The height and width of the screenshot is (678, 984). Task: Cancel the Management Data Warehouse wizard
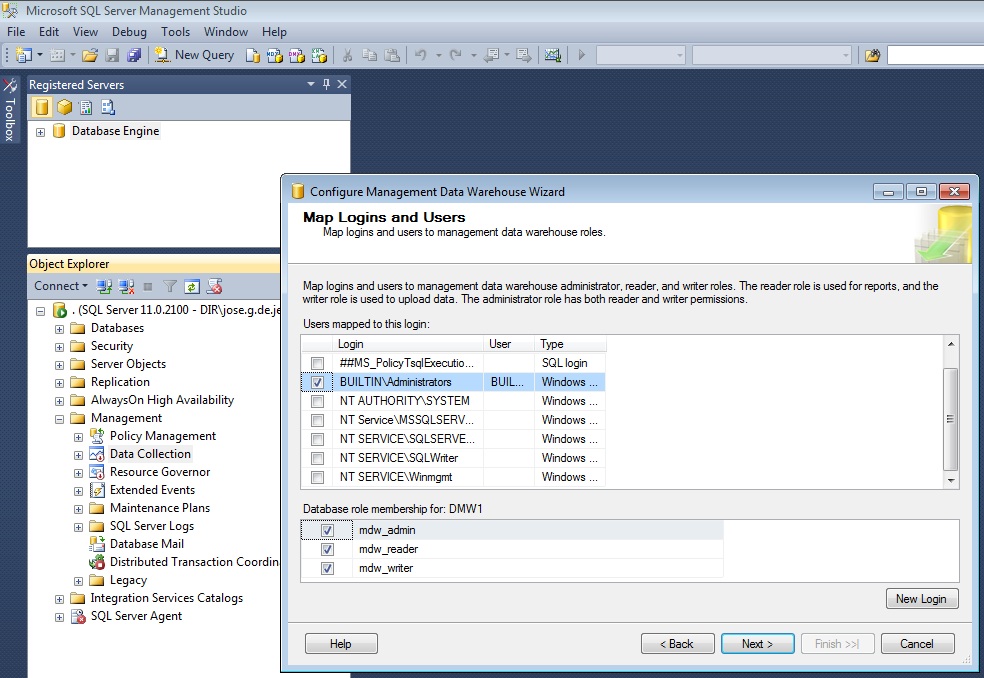[x=917, y=643]
